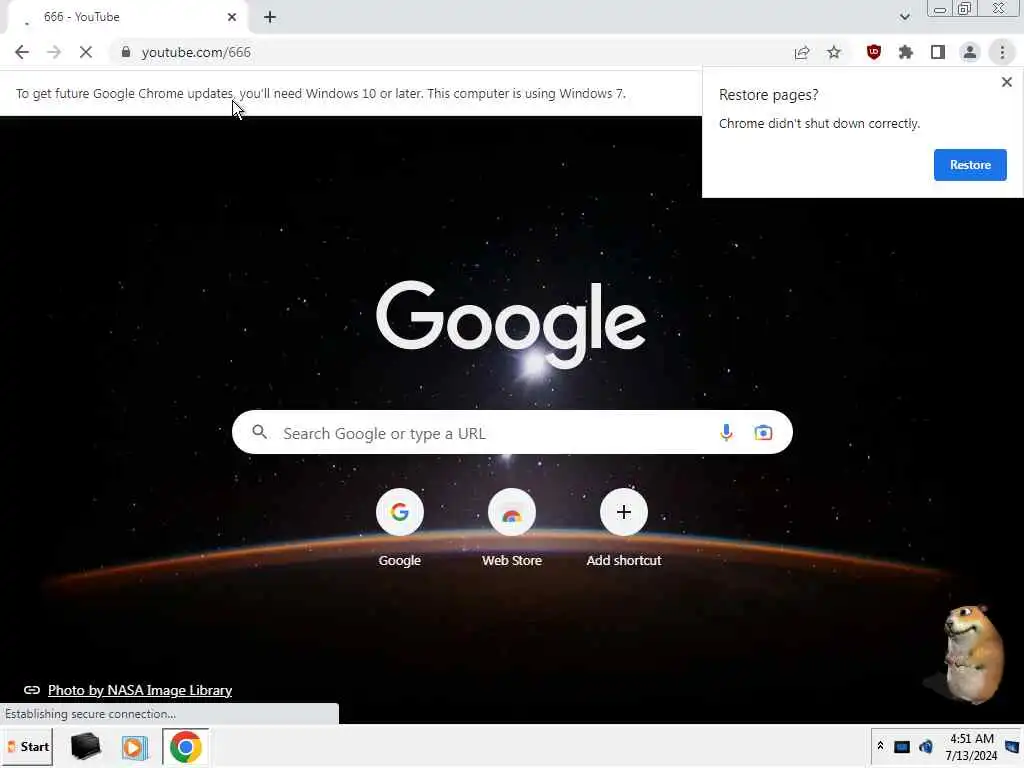1024x768 pixels.
Task: Bookmark this tab with the star icon
Action: 834,52
